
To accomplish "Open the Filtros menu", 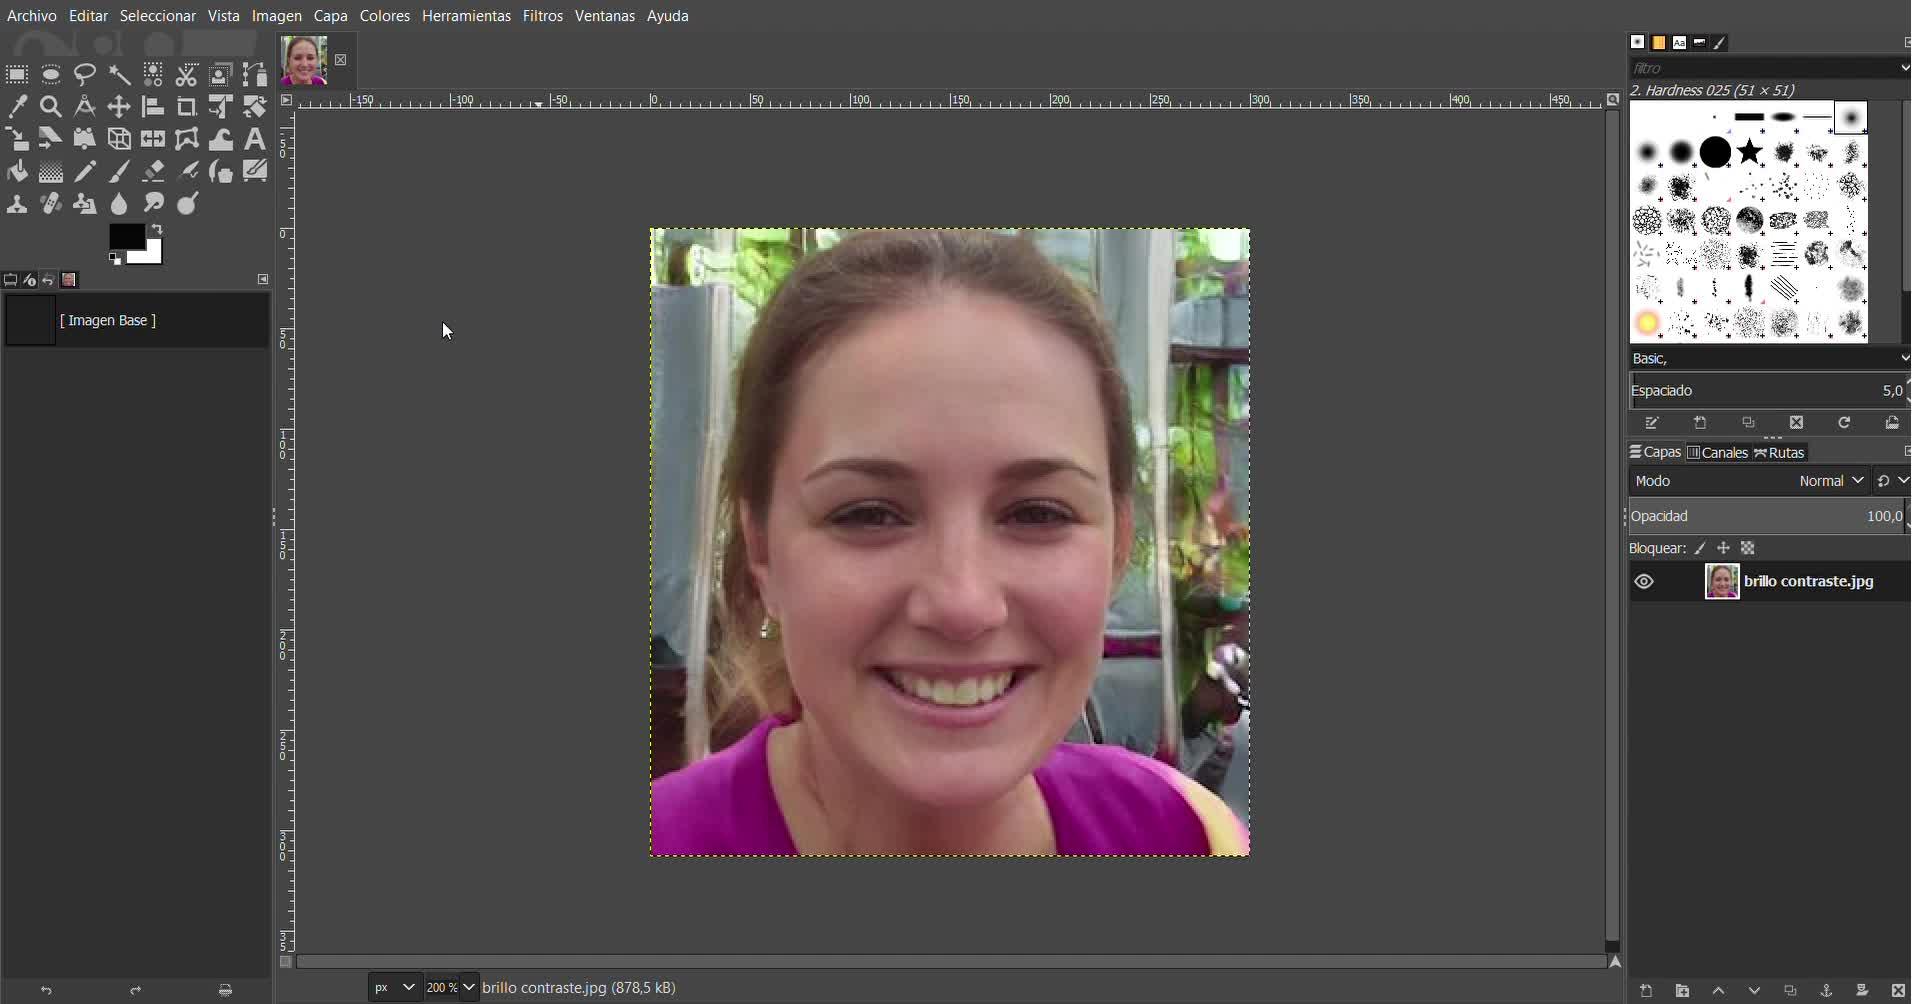I will tap(542, 16).
